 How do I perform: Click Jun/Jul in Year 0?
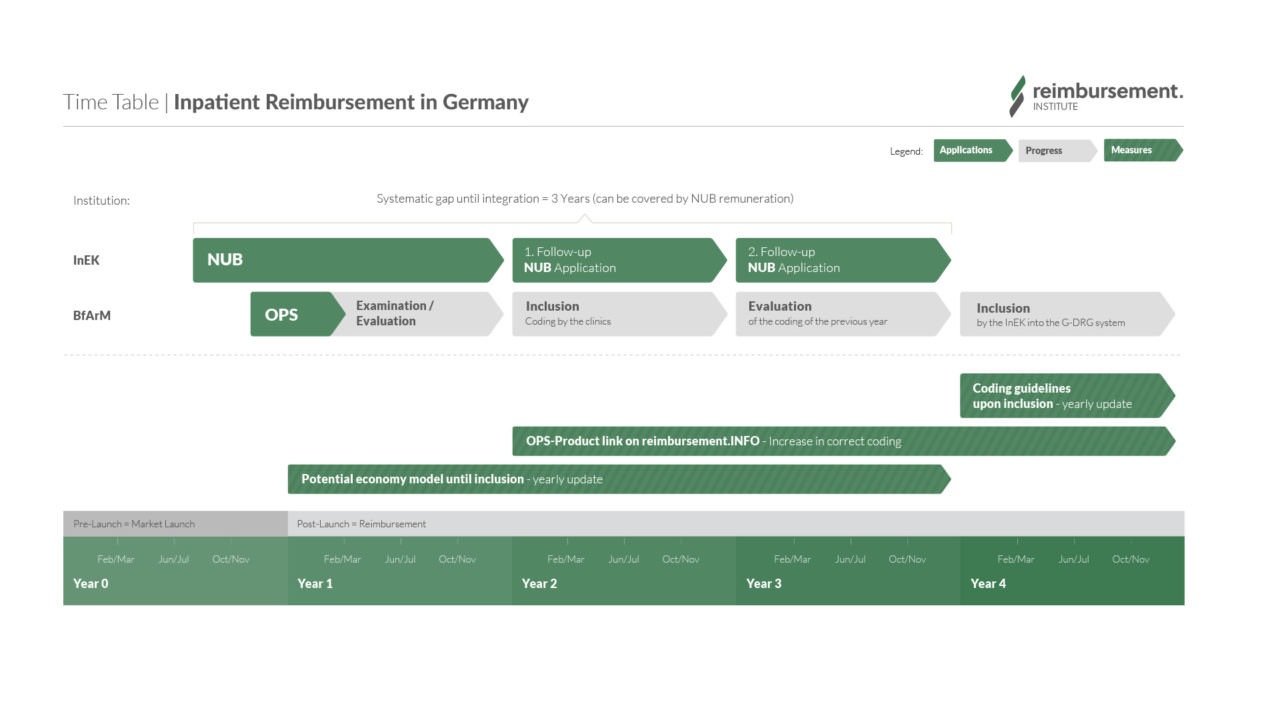click(x=174, y=560)
